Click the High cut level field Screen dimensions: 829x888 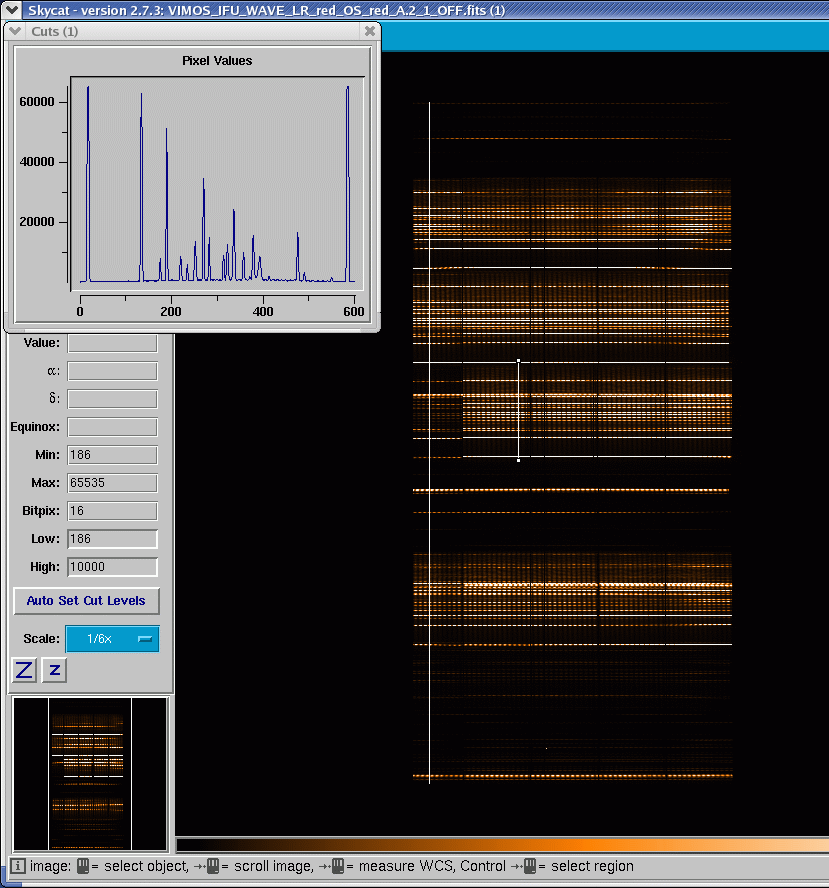click(113, 567)
